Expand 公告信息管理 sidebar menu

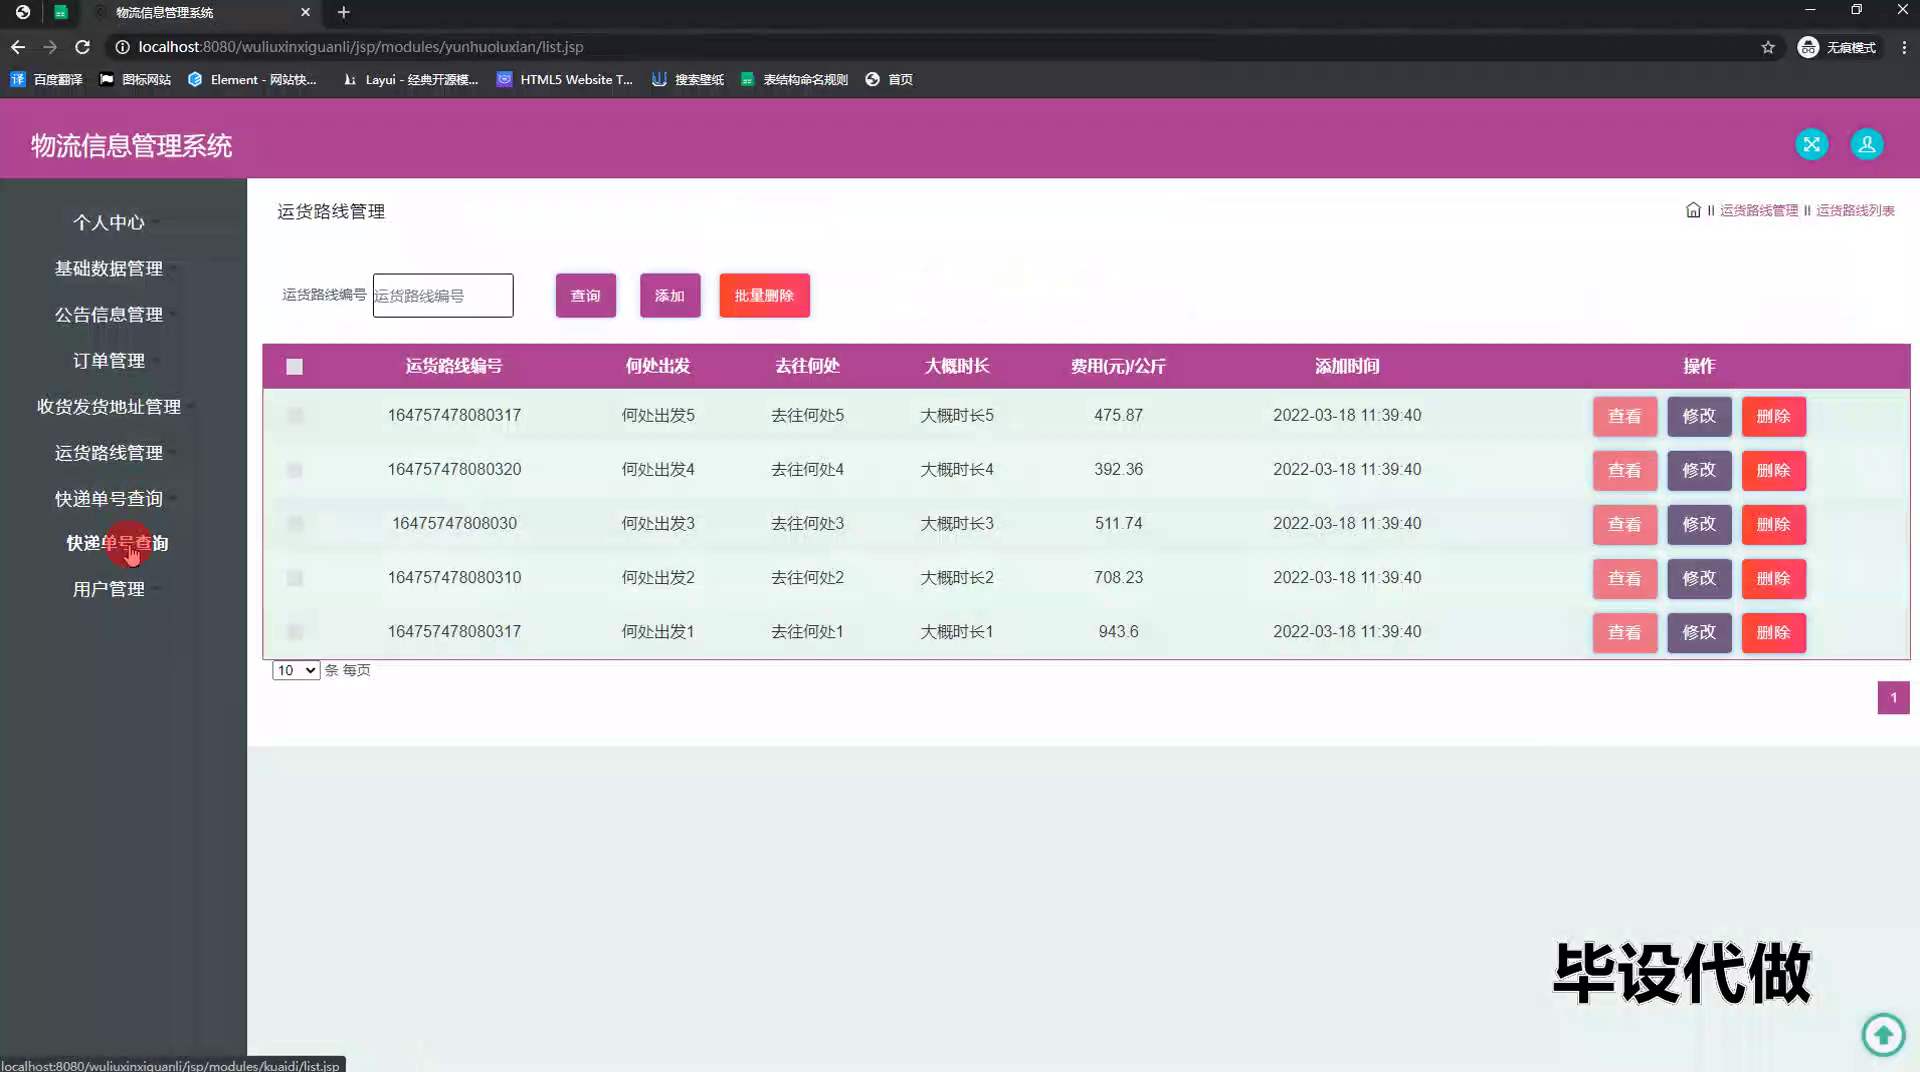click(x=108, y=314)
